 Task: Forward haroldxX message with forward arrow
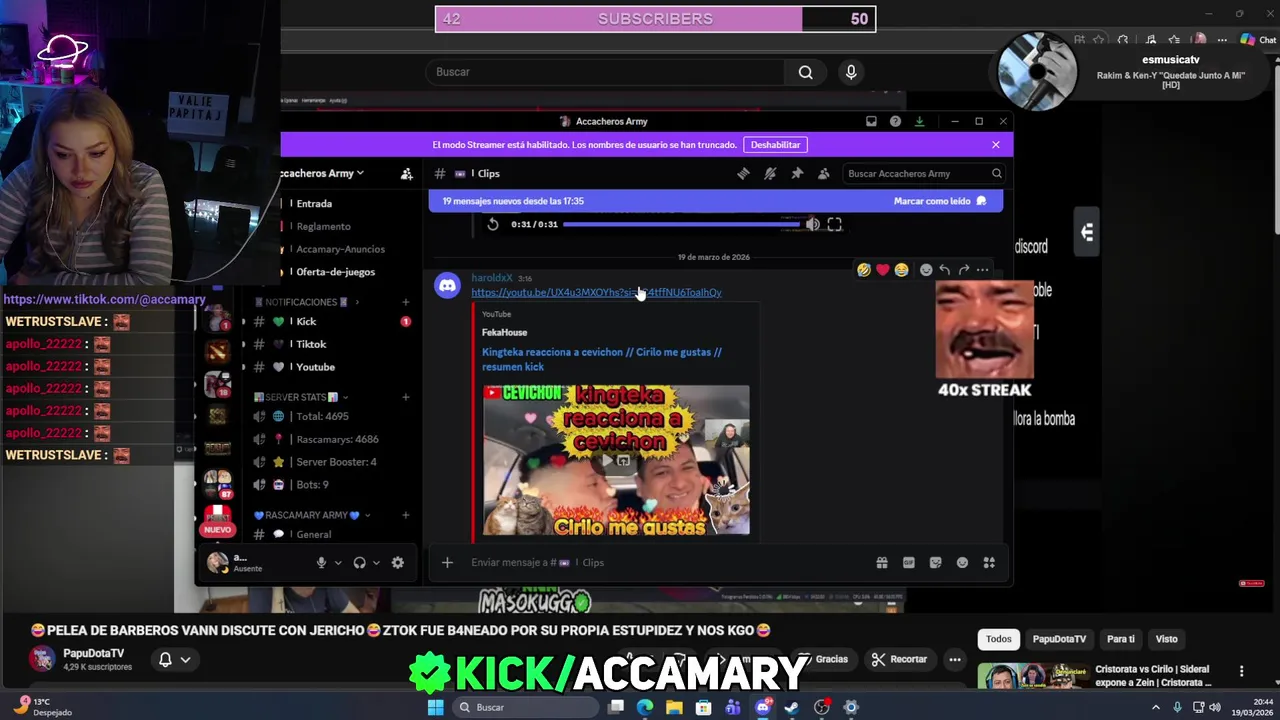[963, 269]
